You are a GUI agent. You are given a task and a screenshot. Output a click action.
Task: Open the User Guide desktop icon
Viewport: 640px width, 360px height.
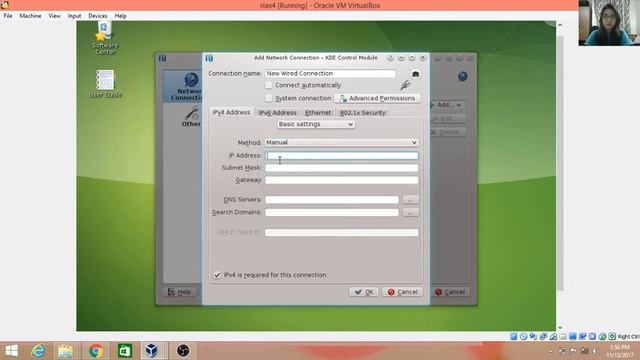tap(105, 84)
